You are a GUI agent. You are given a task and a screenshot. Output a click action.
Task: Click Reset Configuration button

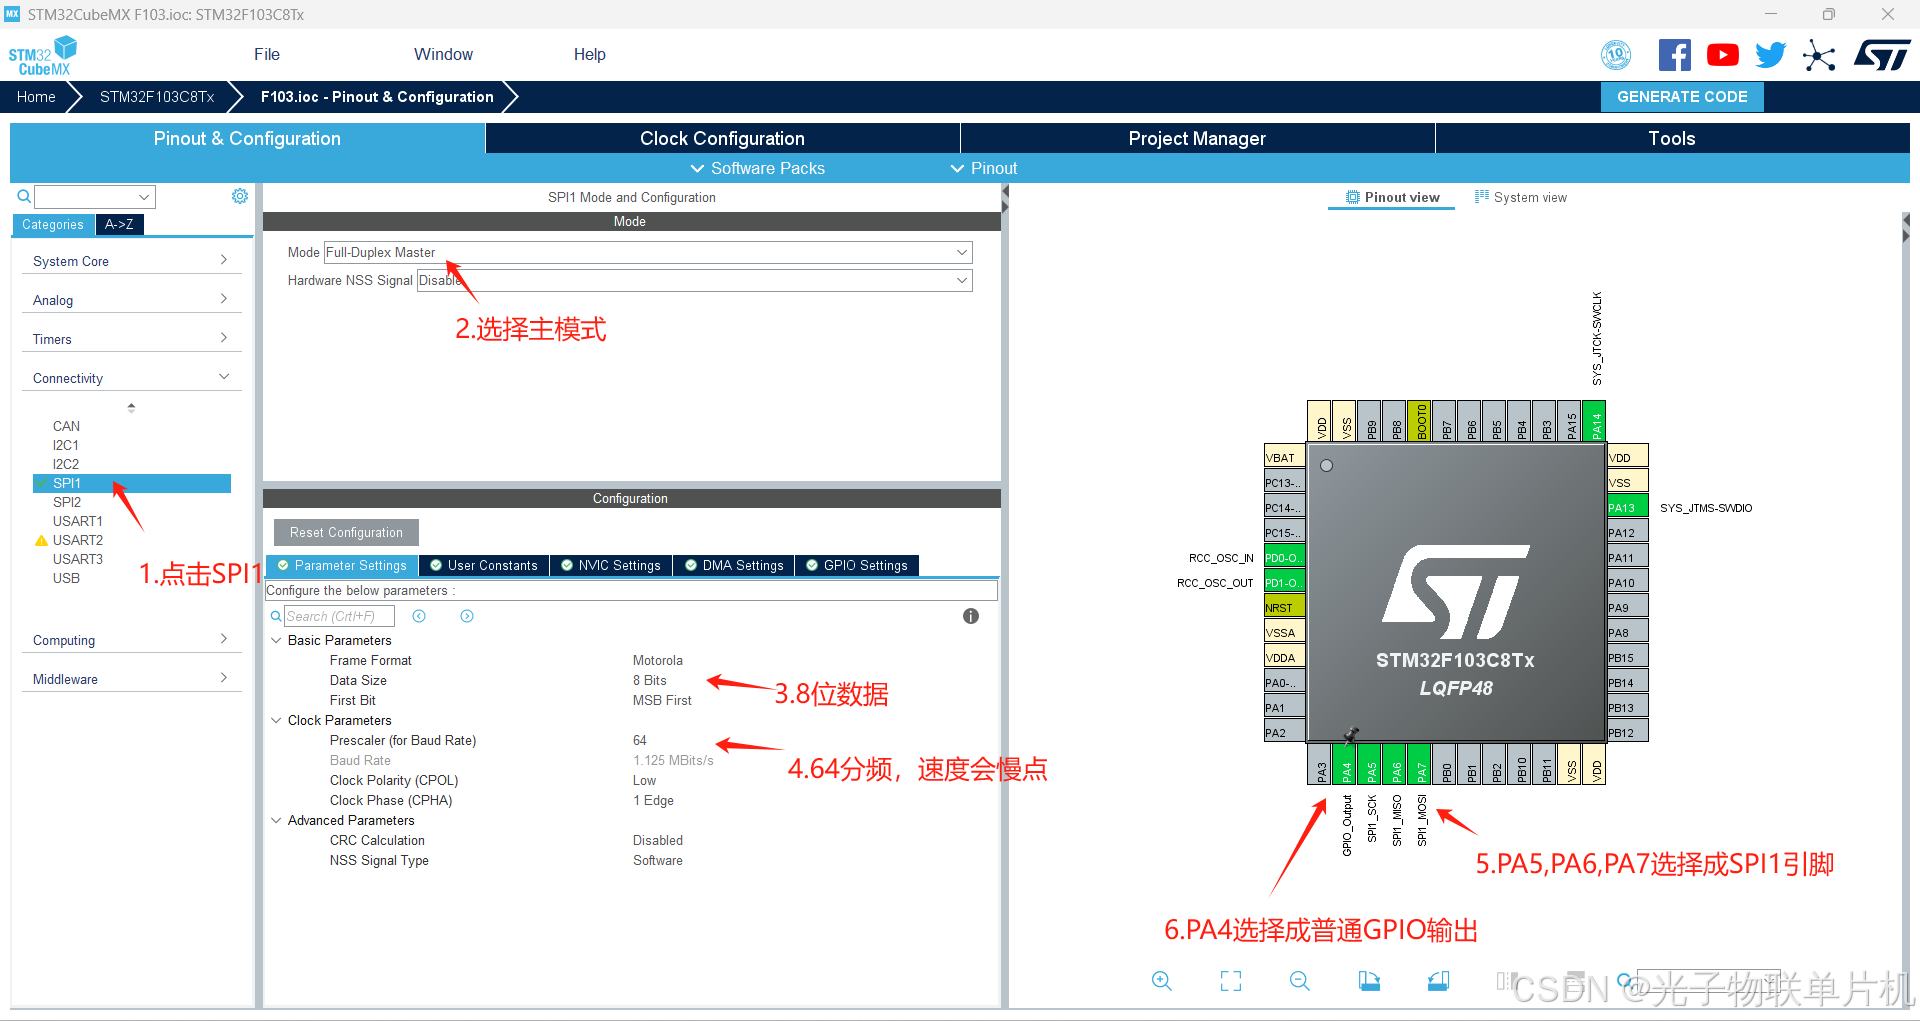[346, 532]
